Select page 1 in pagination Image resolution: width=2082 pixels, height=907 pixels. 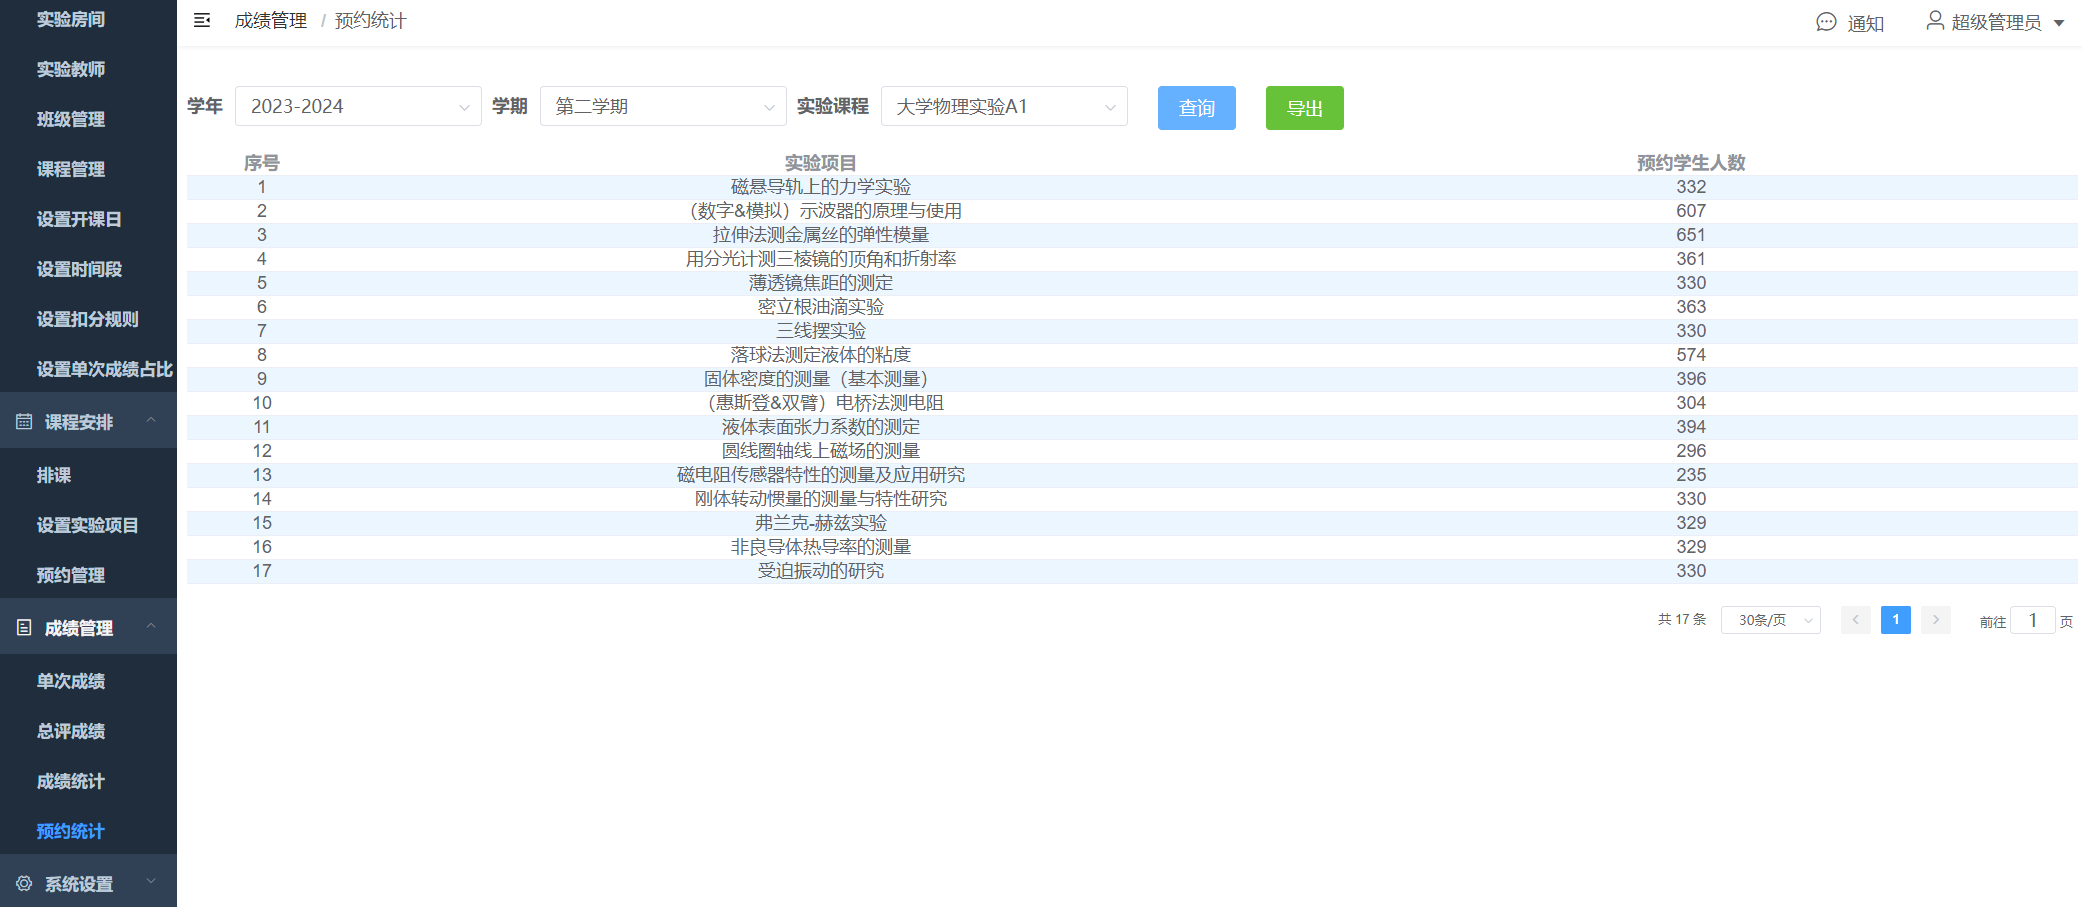pyautogui.click(x=1896, y=620)
